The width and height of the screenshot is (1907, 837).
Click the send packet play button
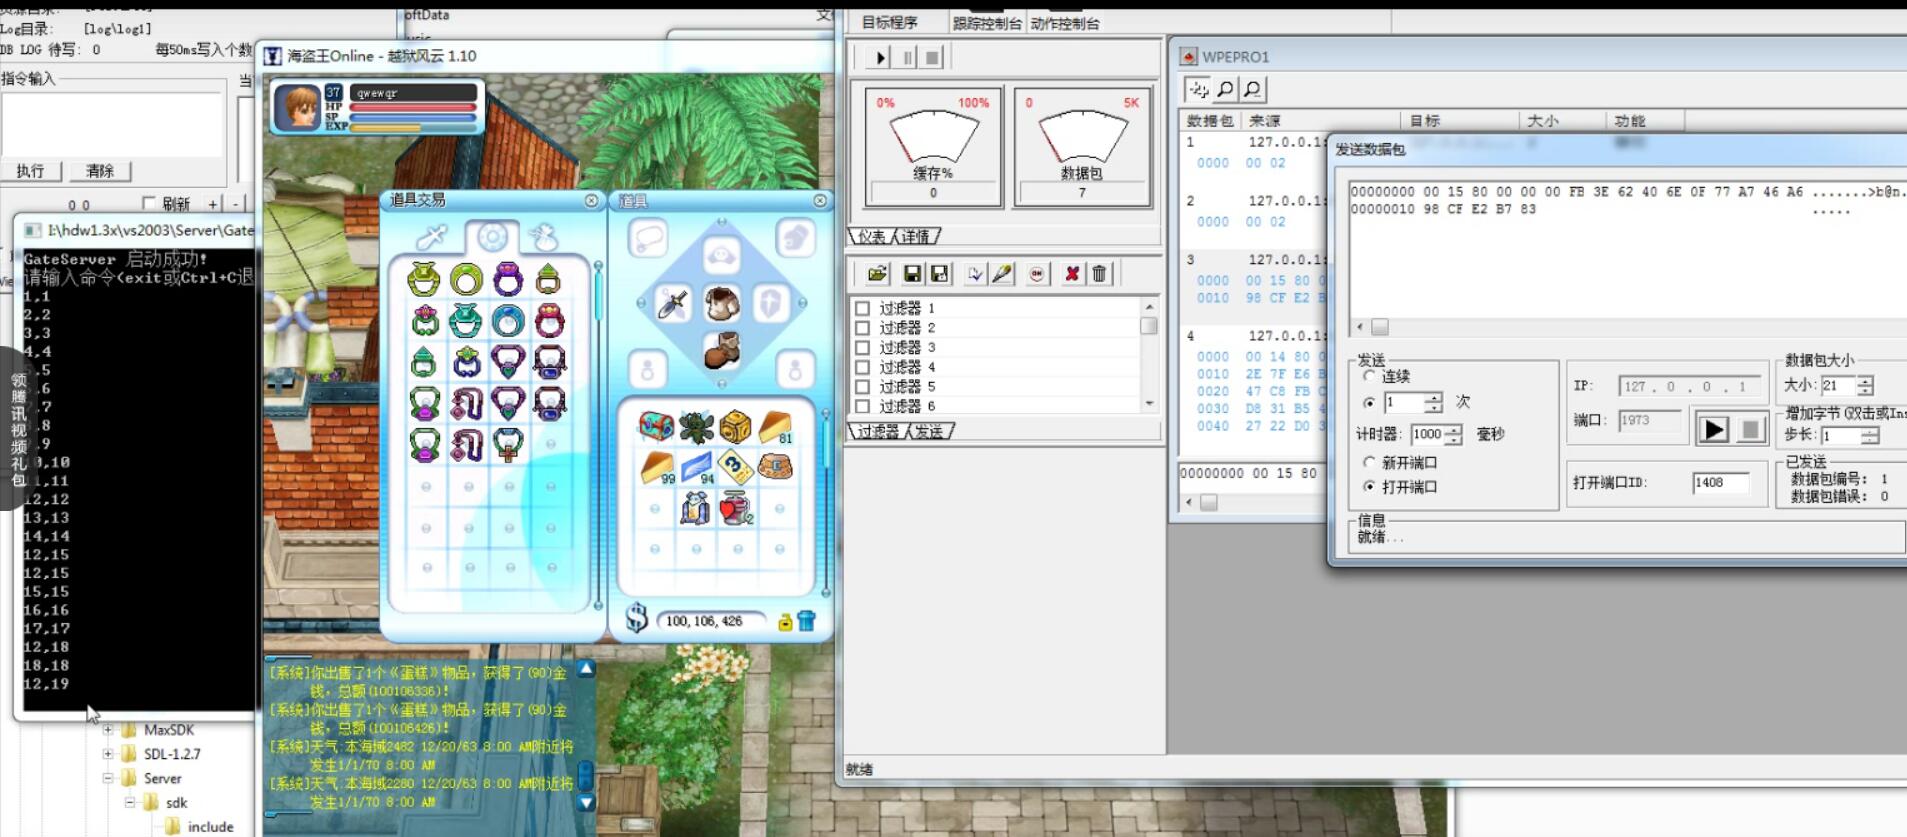[x=1713, y=429]
